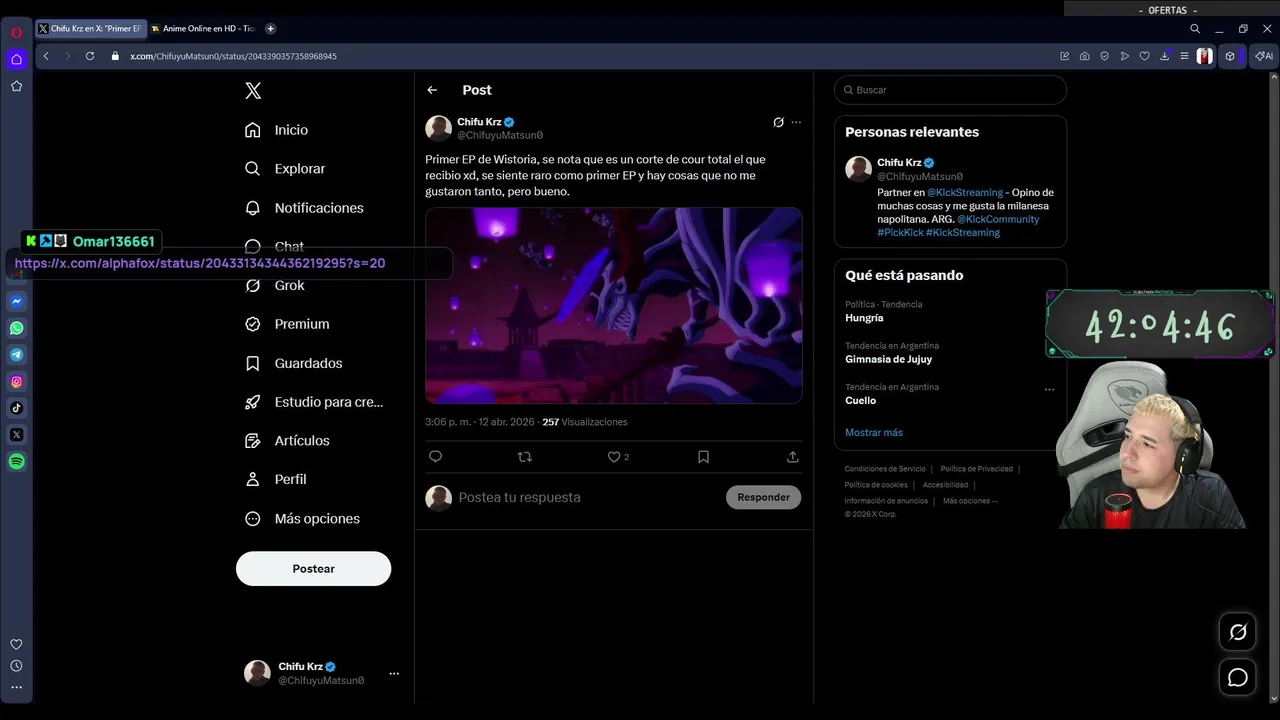
Task: Share the post via upload icon
Action: pyautogui.click(x=792, y=456)
